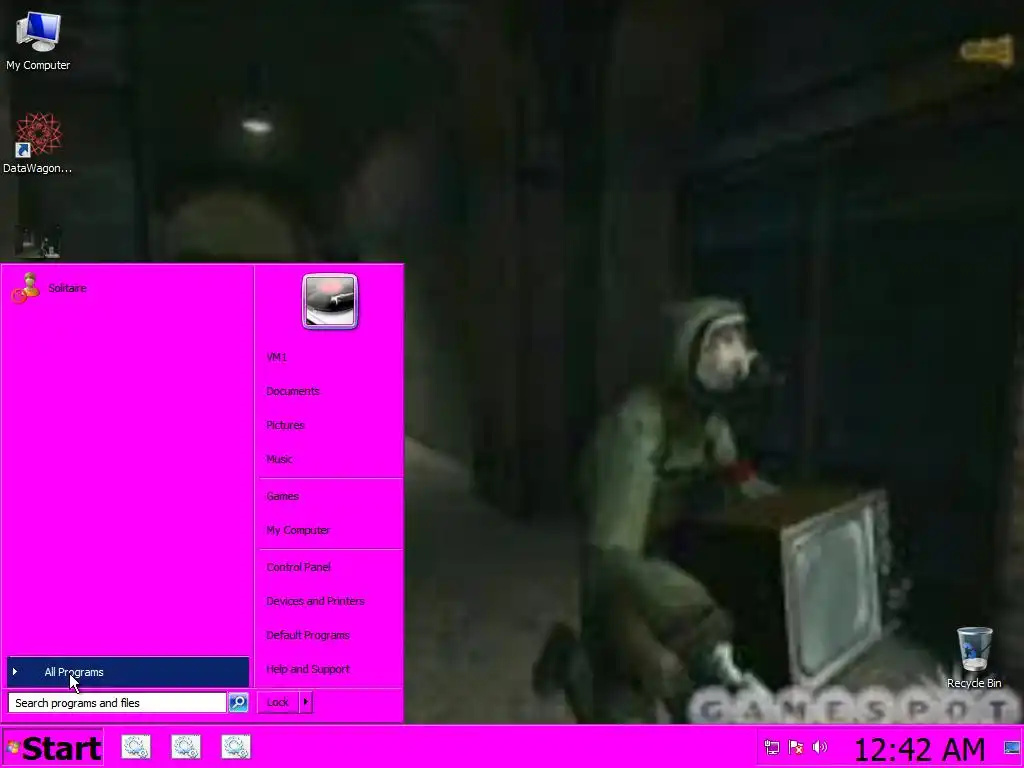Click the network tray icon

771,747
